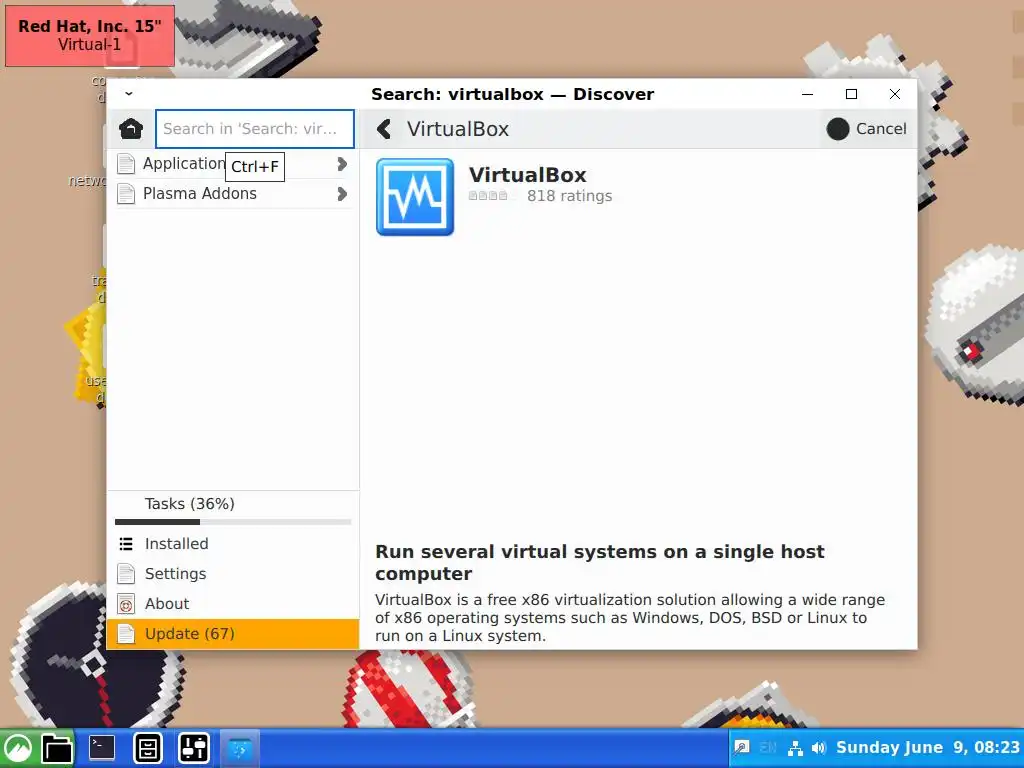Click the 818 ratings text

(569, 196)
